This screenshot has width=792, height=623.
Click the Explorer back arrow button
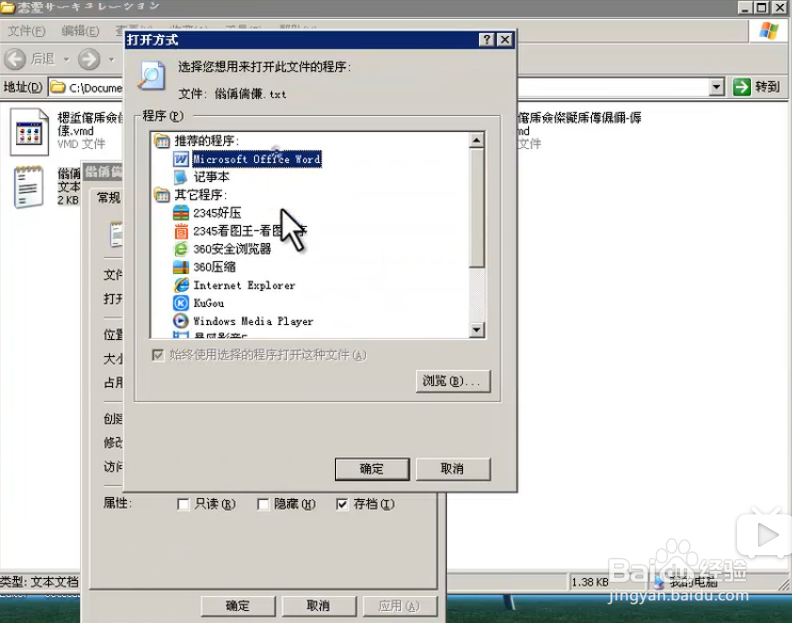[x=15, y=59]
